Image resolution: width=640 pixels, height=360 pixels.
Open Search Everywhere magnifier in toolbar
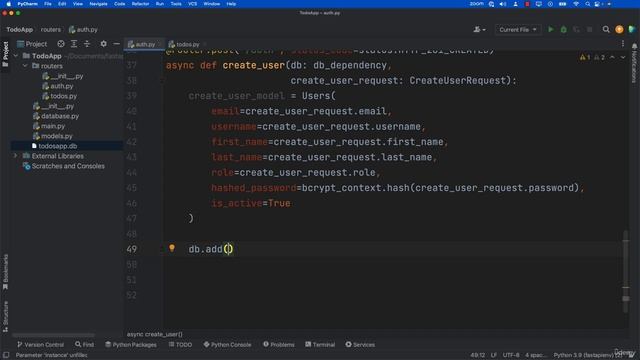(x=606, y=29)
